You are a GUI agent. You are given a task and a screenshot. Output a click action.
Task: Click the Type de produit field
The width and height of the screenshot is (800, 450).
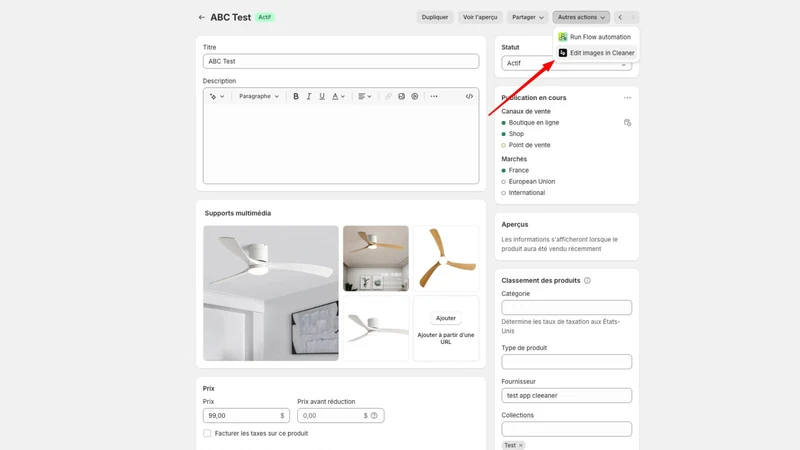point(566,362)
